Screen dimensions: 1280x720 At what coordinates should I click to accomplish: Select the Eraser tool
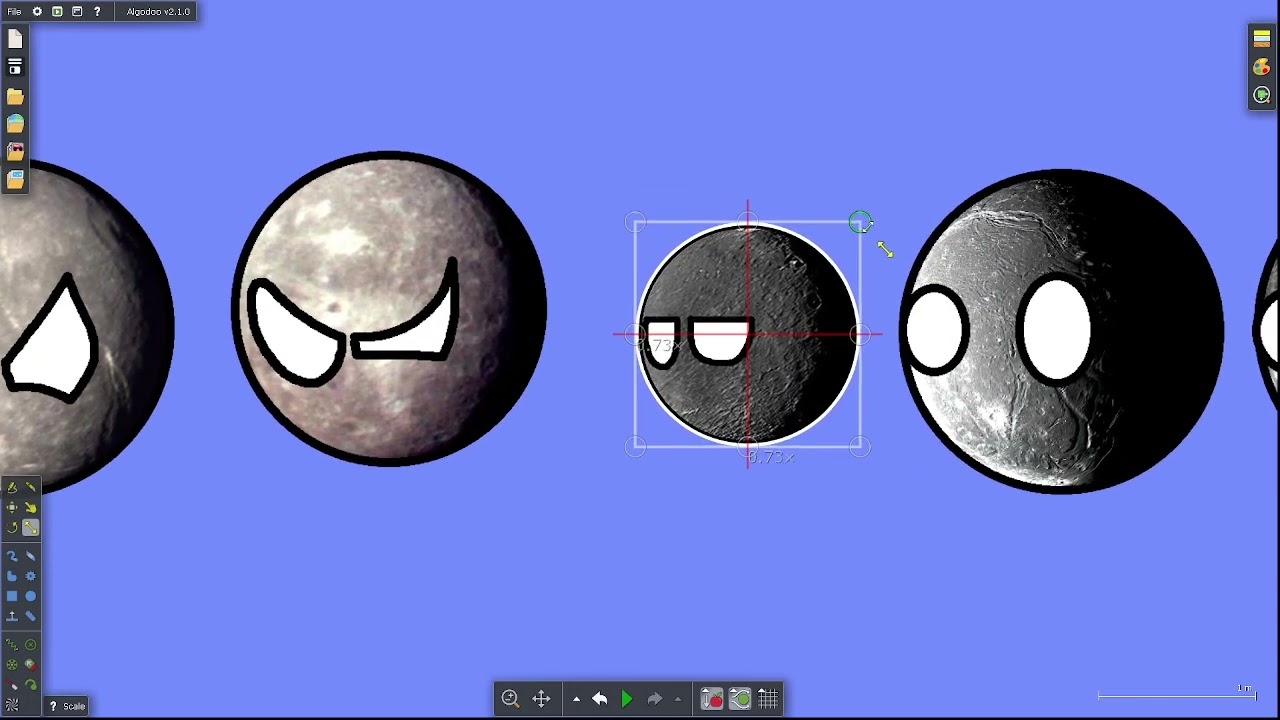click(31, 556)
